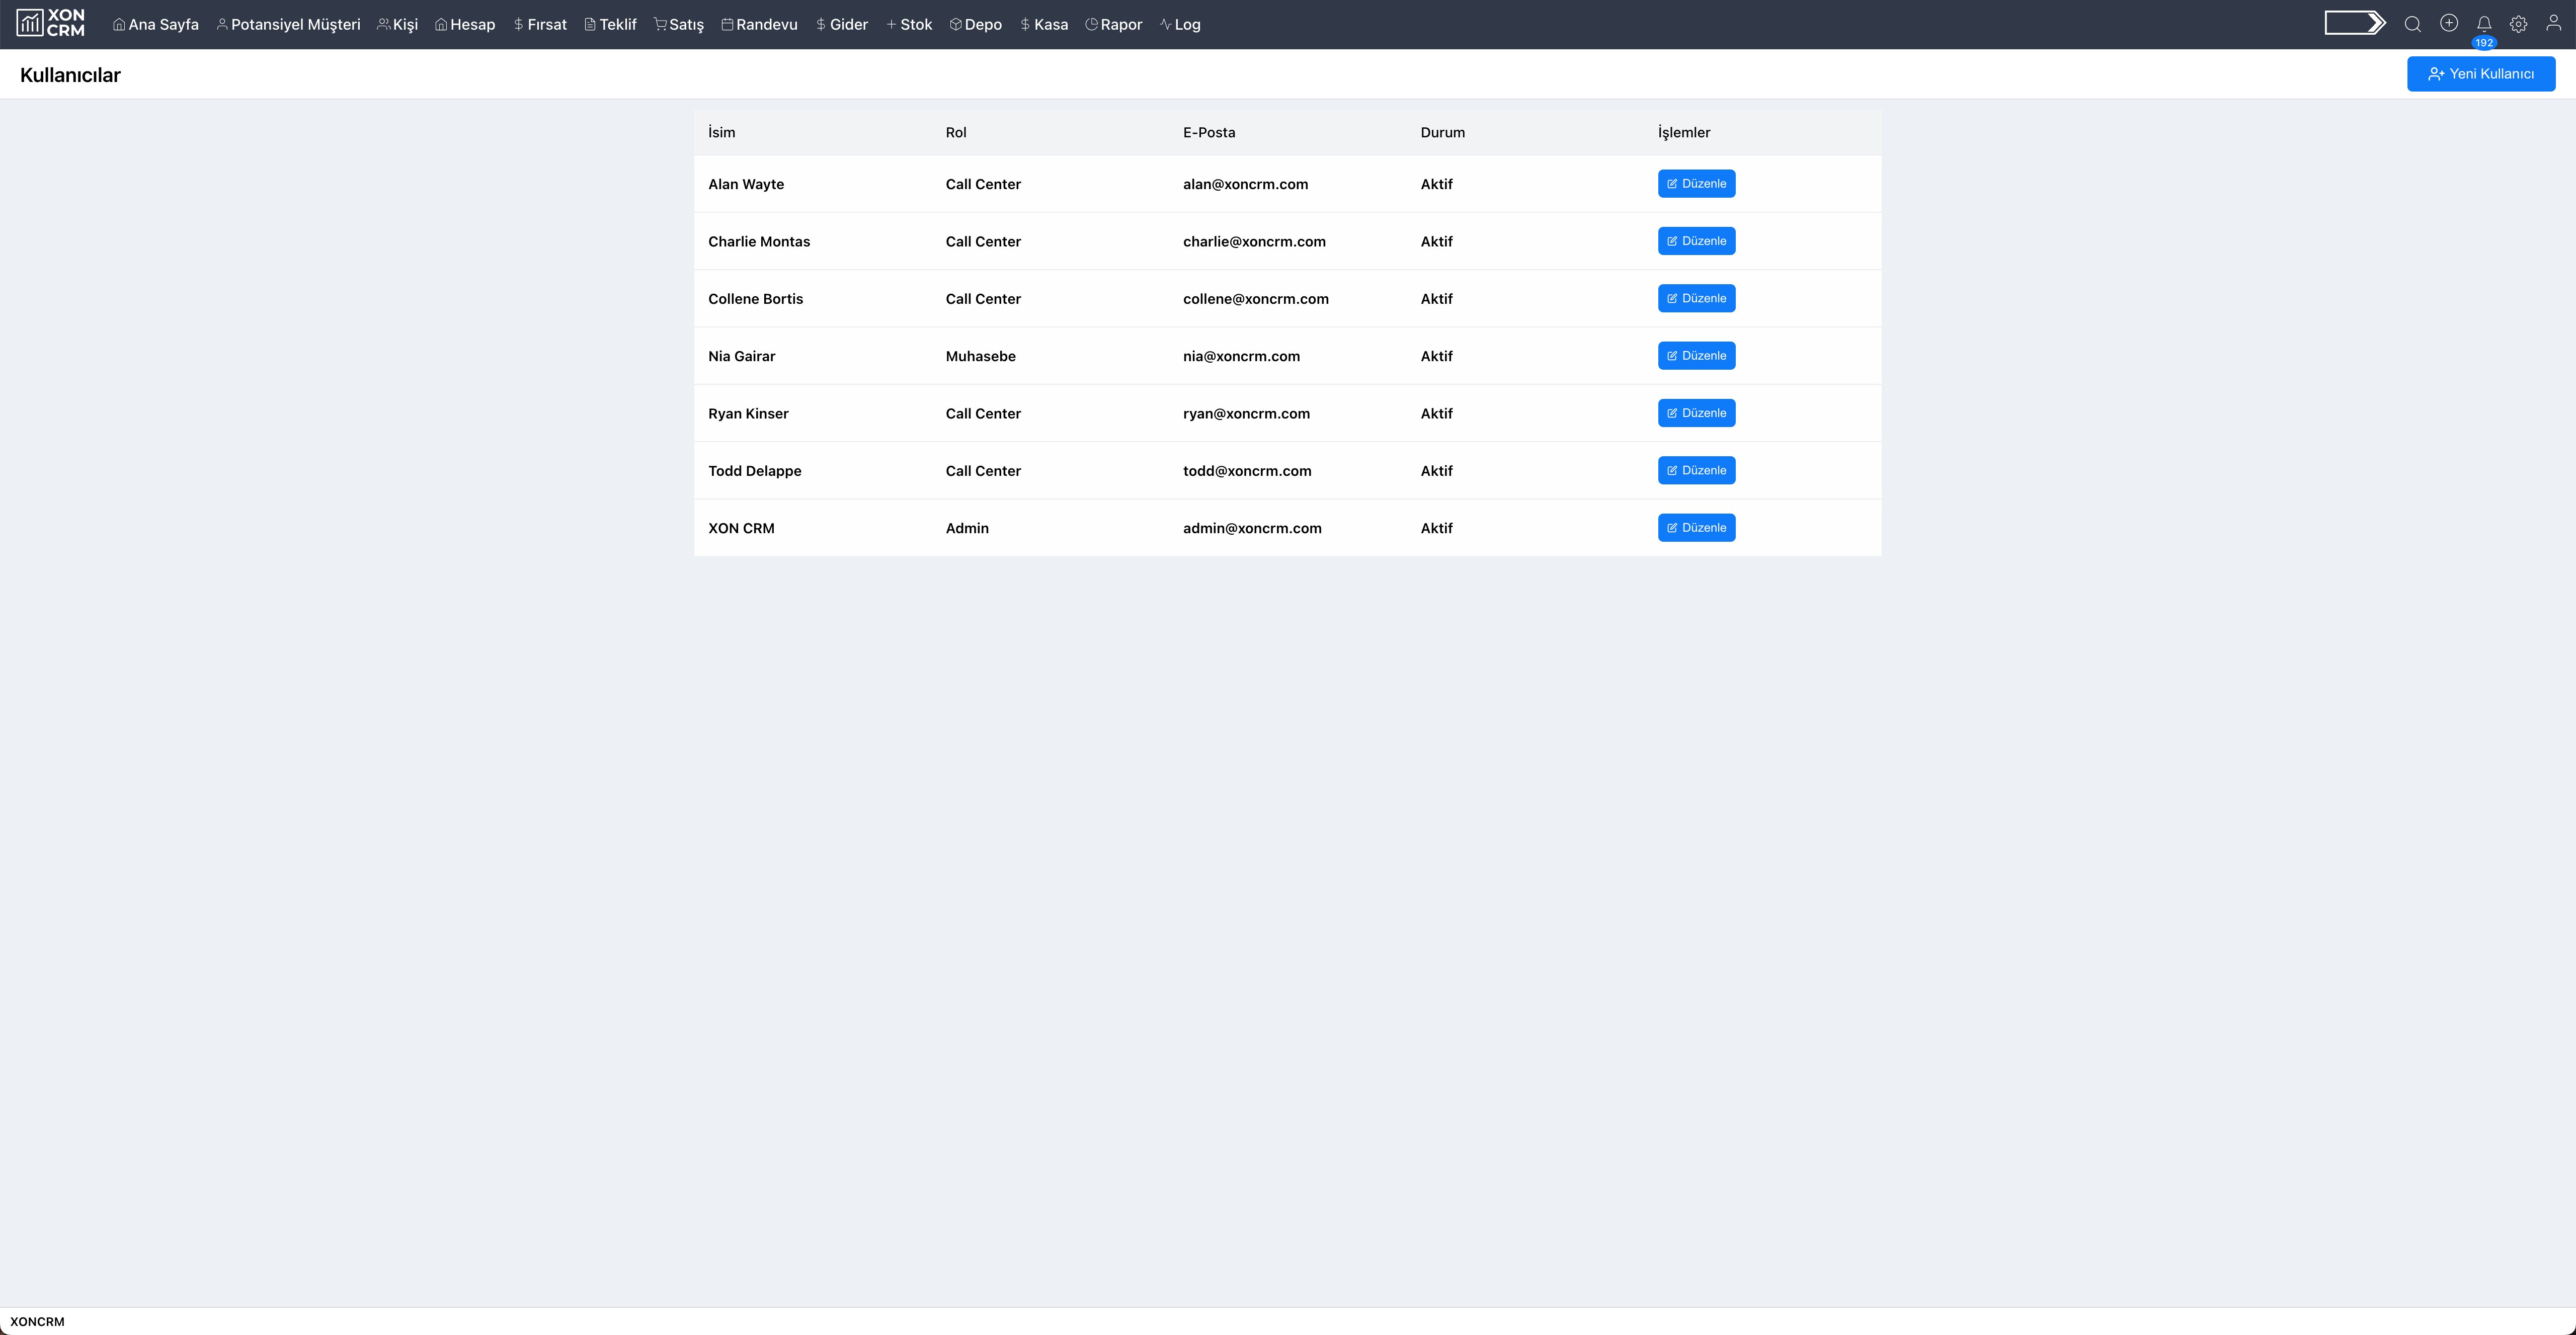The image size is (2576, 1335).
Task: Edit the XON CRM admin user
Action: coord(1696,528)
